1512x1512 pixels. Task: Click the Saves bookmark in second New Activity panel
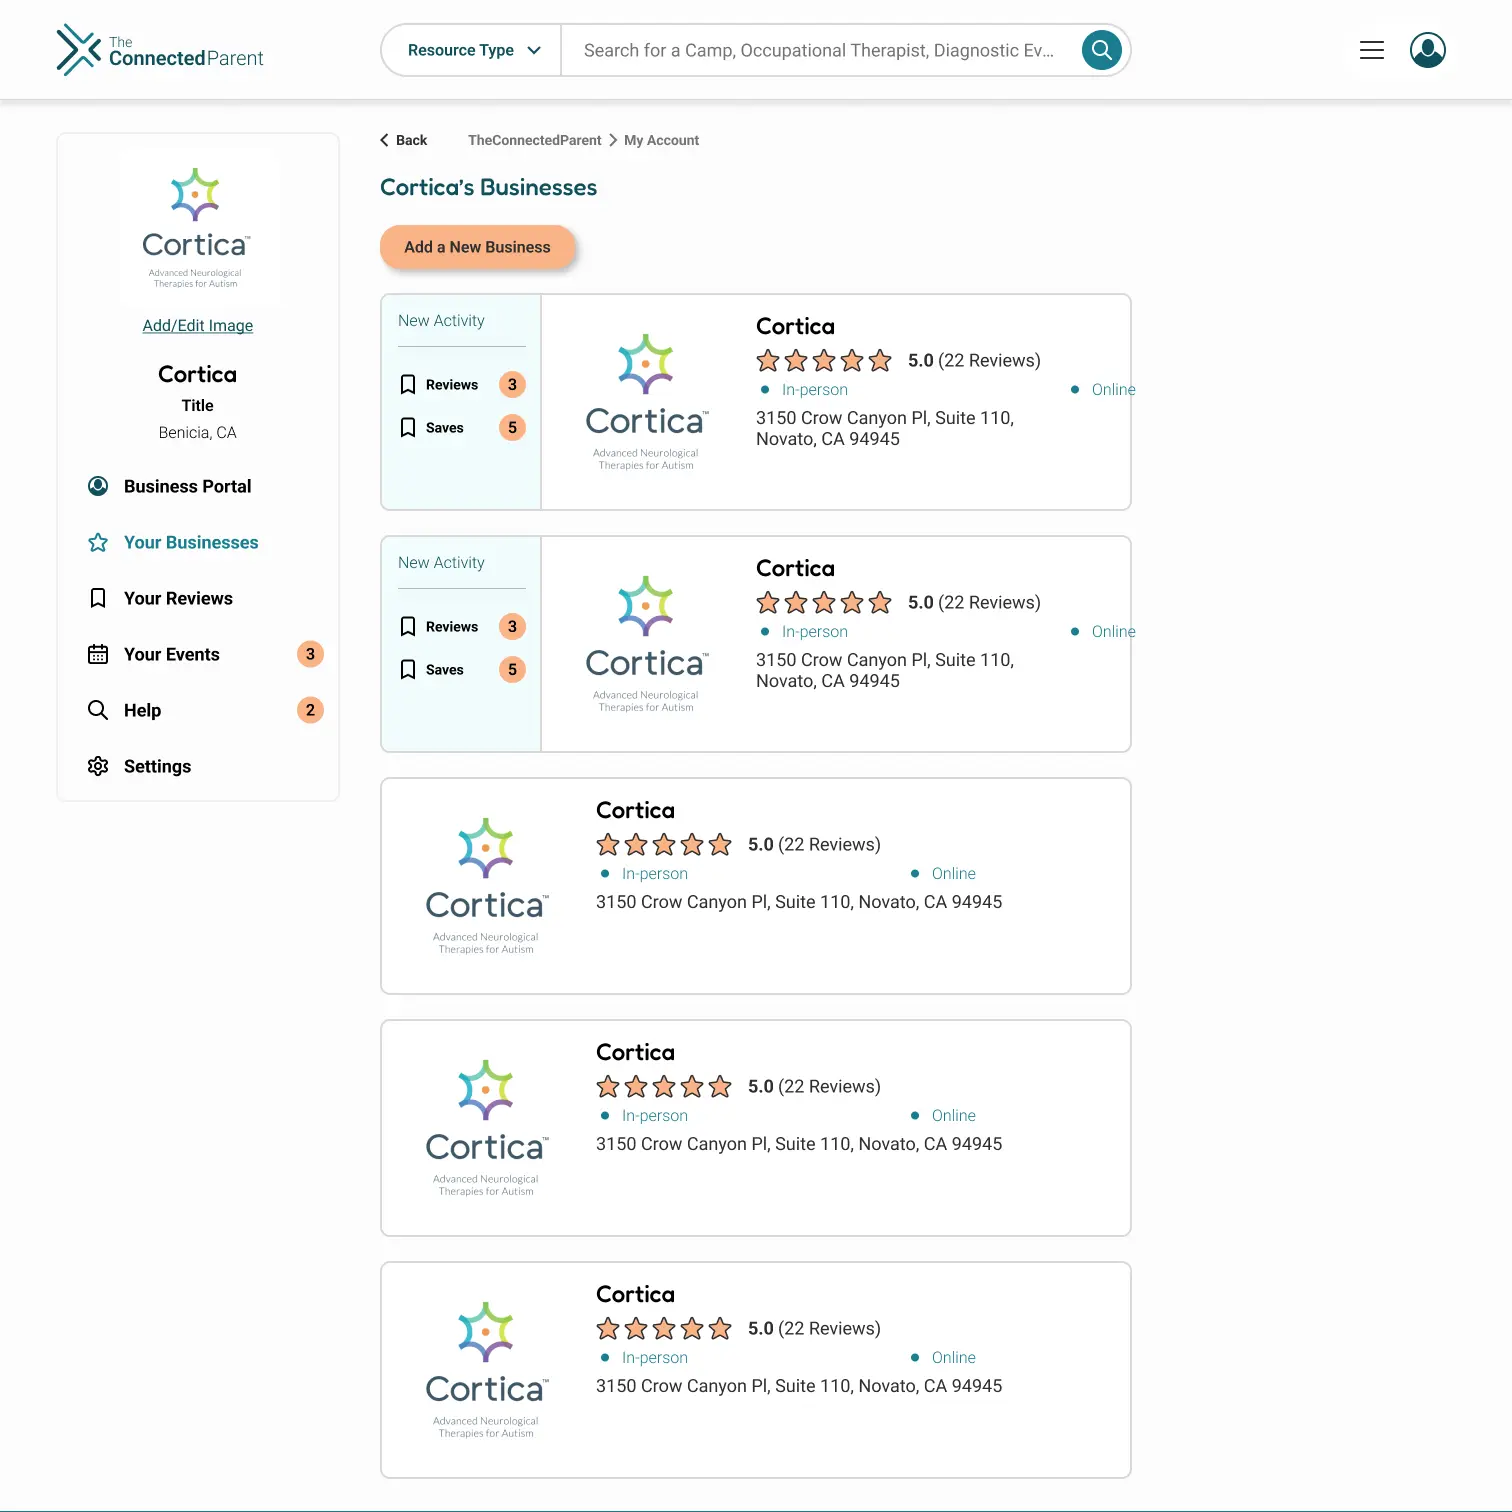(x=407, y=670)
